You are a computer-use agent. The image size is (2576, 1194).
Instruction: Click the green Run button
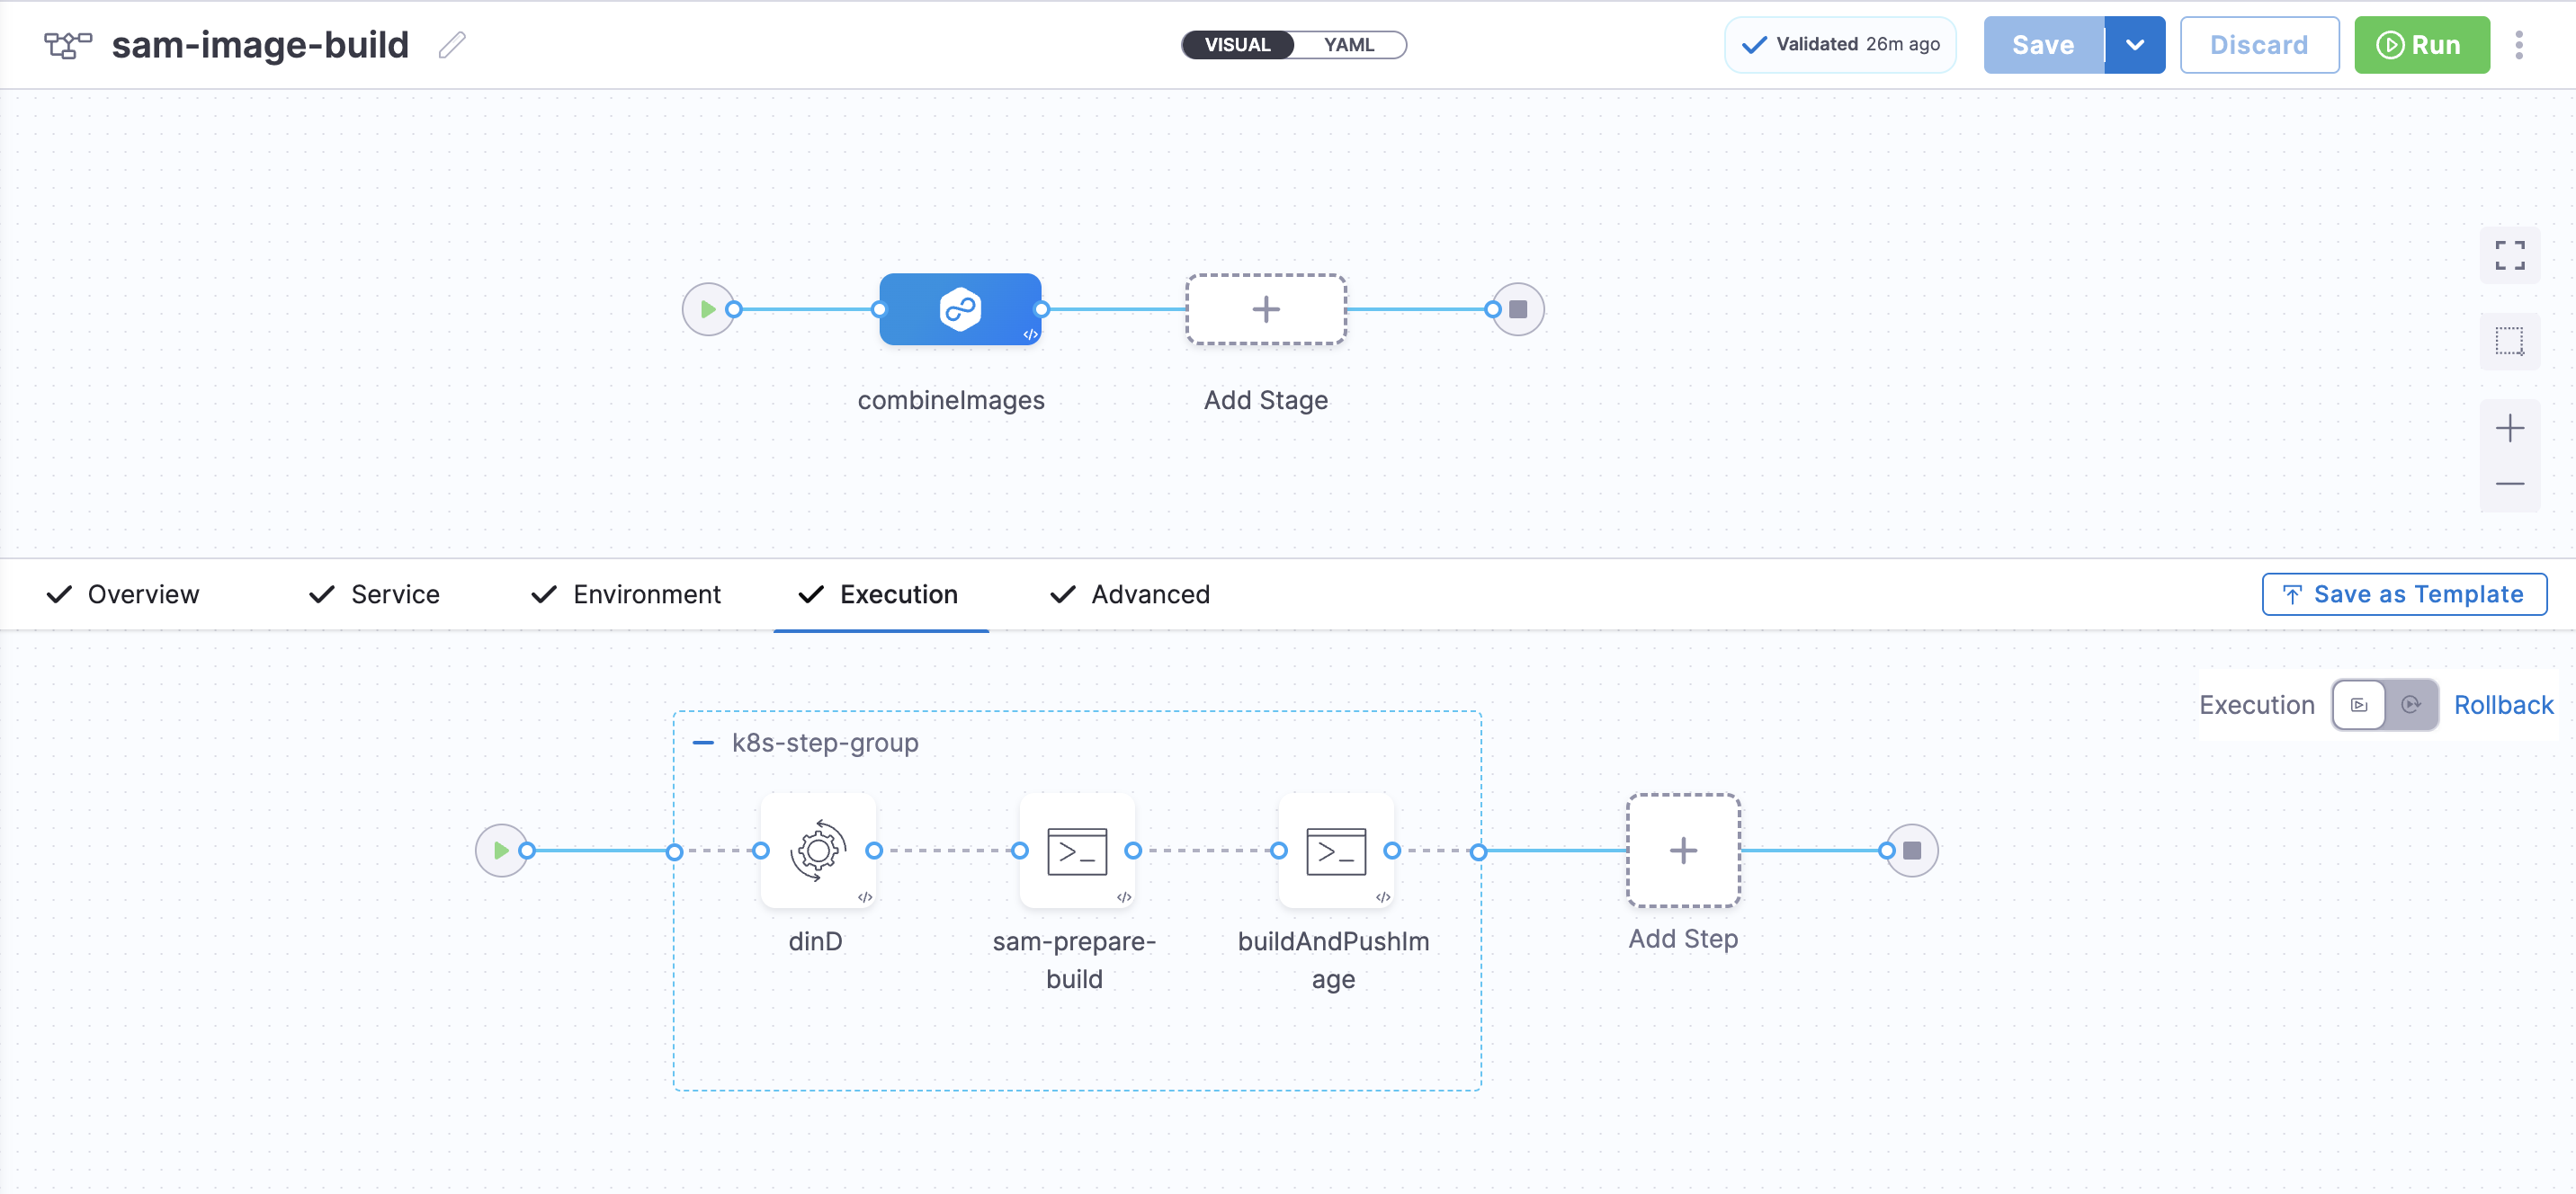(2421, 45)
